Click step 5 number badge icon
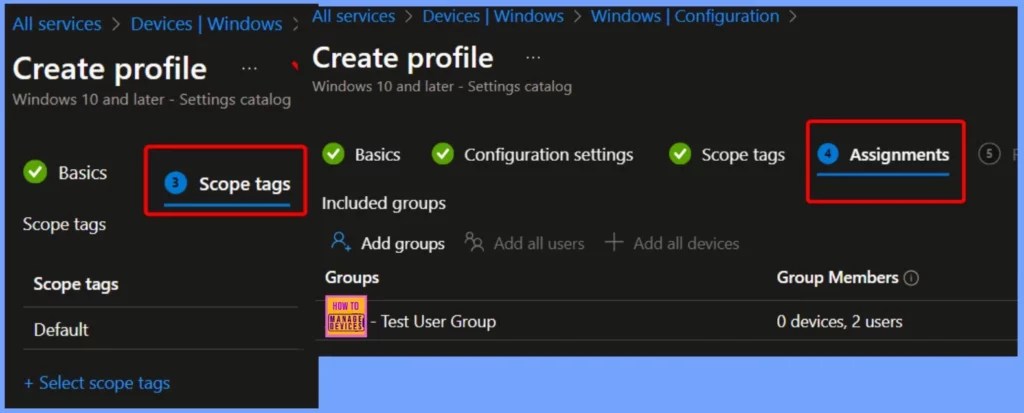1024x413 pixels. point(989,154)
